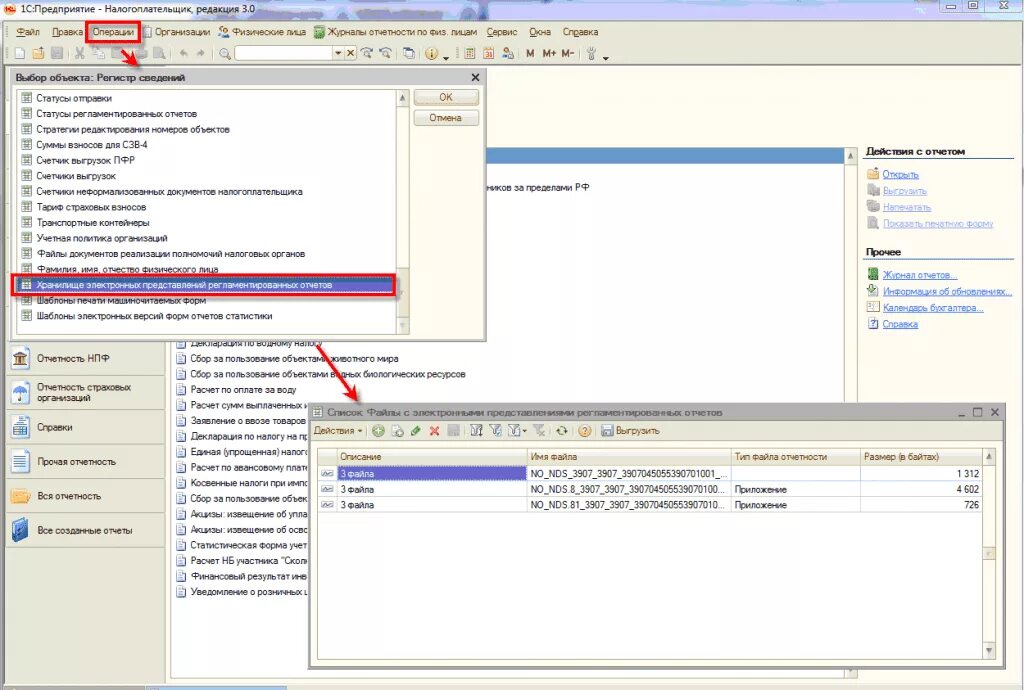Image resolution: width=1024 pixels, height=690 pixels.
Task: Open the search field dropdown arrow
Action: 338,54
